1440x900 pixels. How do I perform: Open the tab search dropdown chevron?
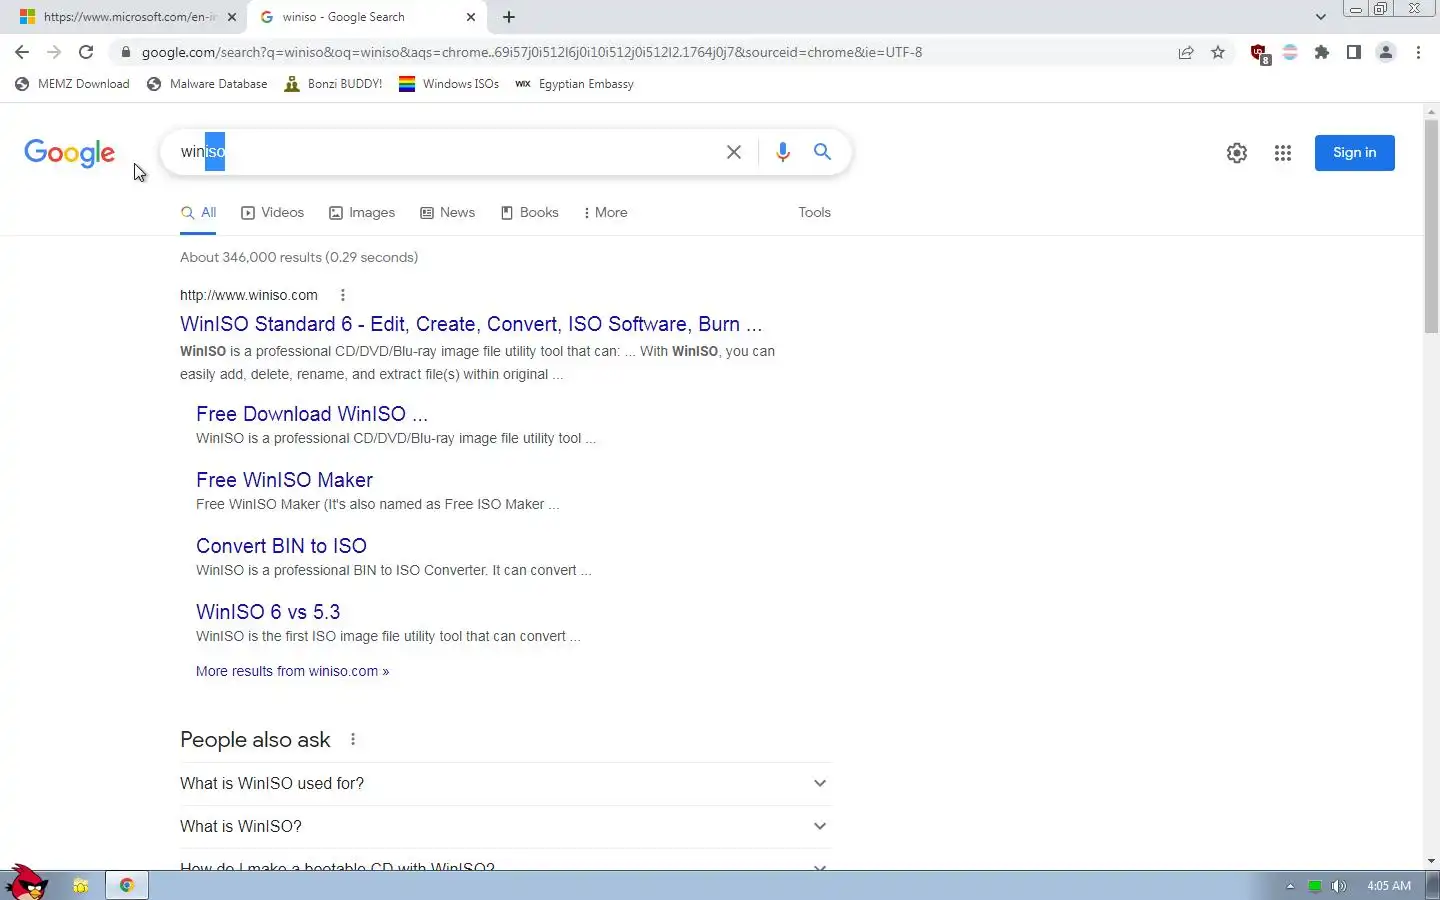pyautogui.click(x=1320, y=17)
